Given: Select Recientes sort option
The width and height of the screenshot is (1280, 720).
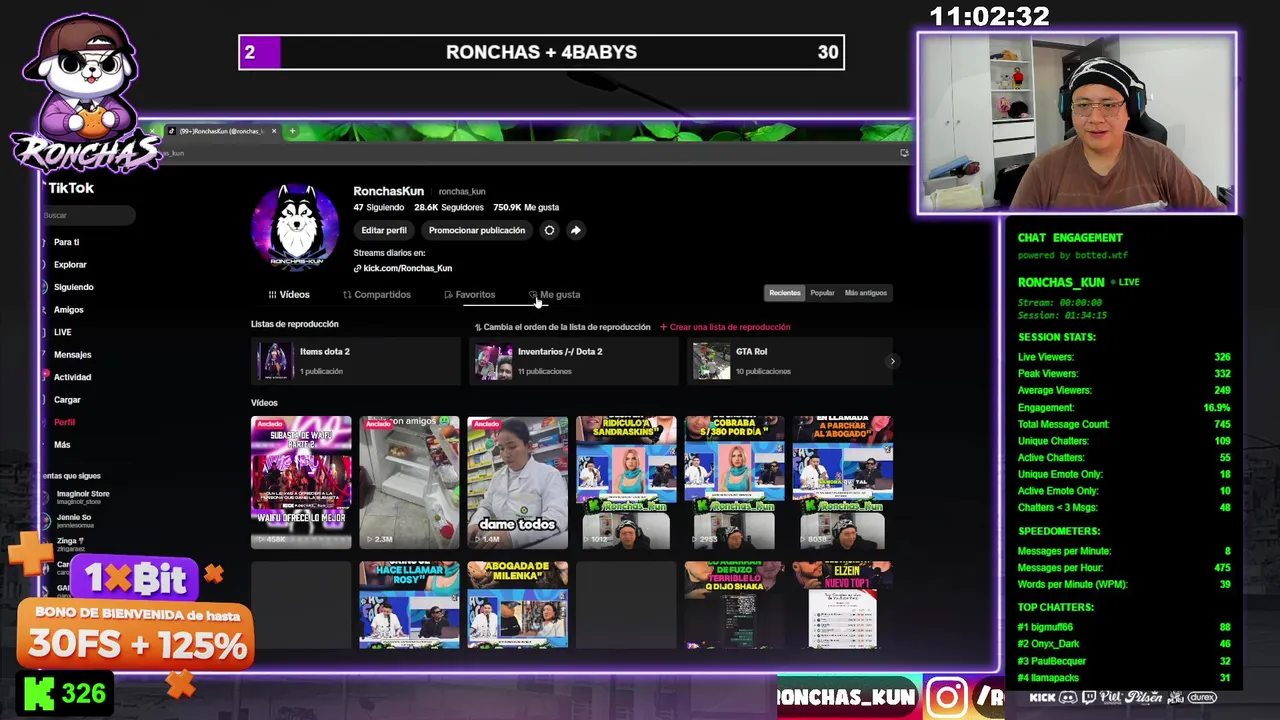Looking at the screenshot, I should (785, 293).
